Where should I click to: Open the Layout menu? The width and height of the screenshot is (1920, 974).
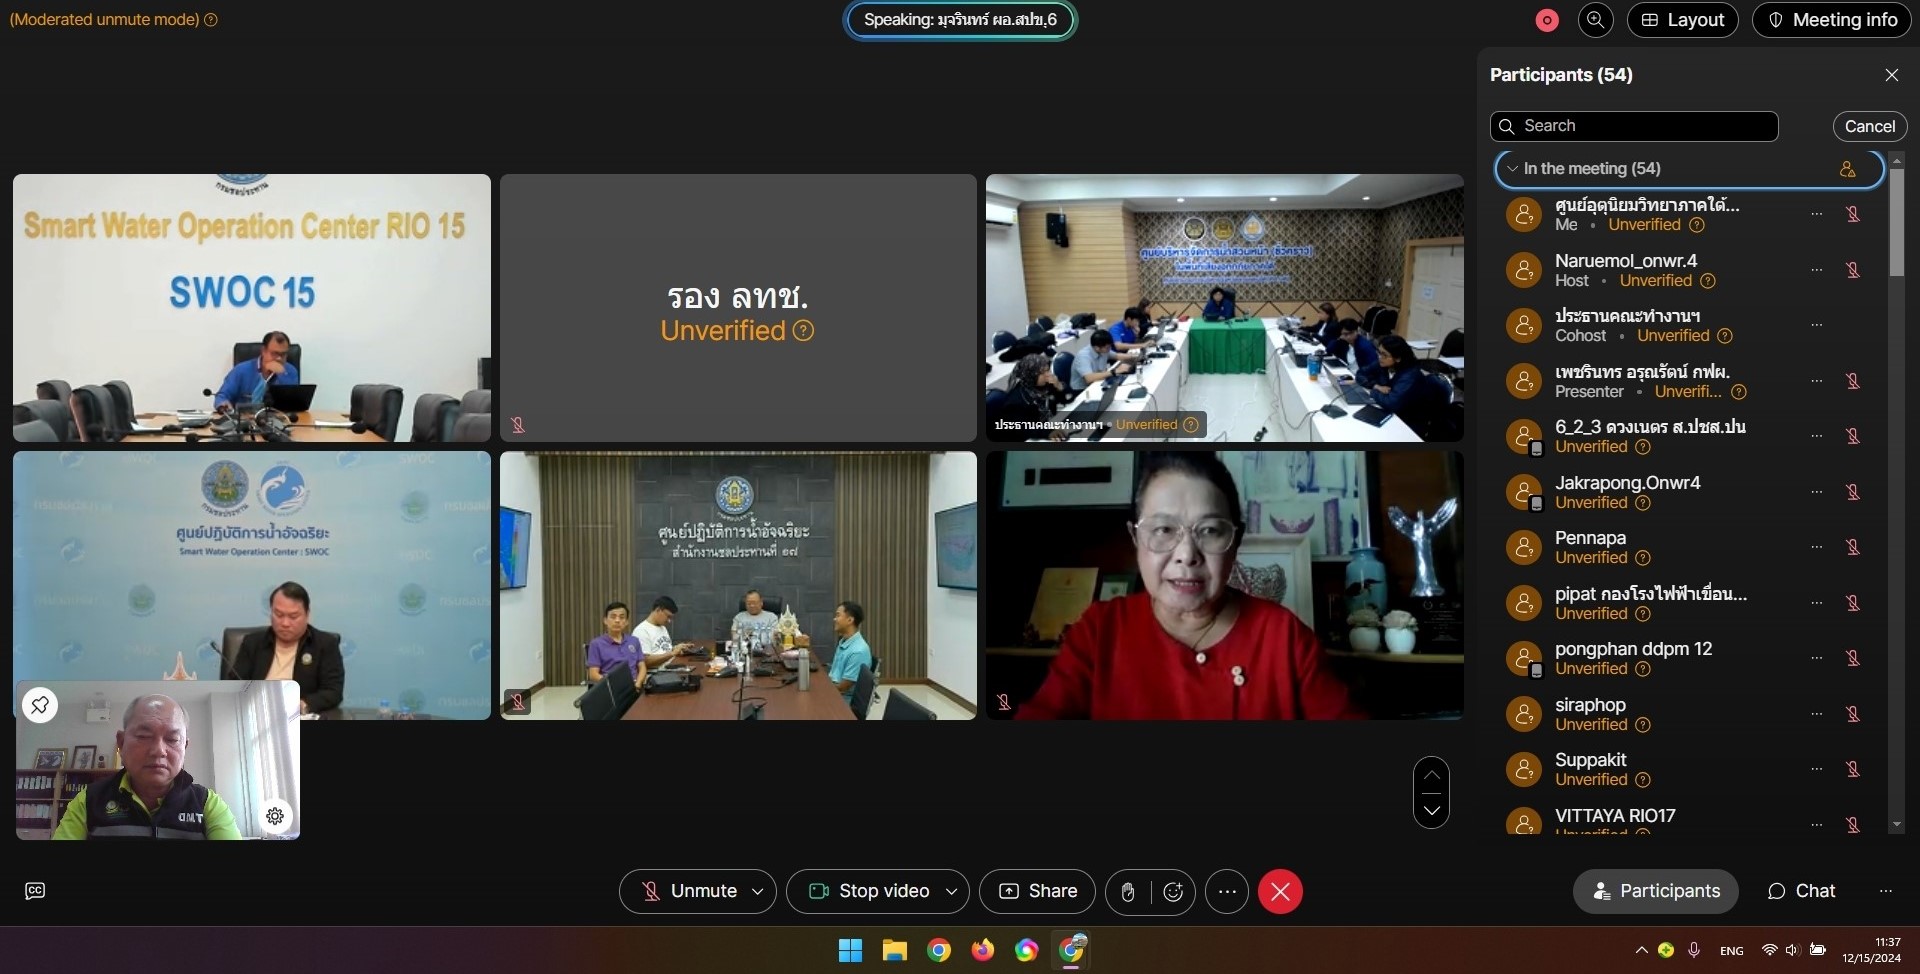1682,20
